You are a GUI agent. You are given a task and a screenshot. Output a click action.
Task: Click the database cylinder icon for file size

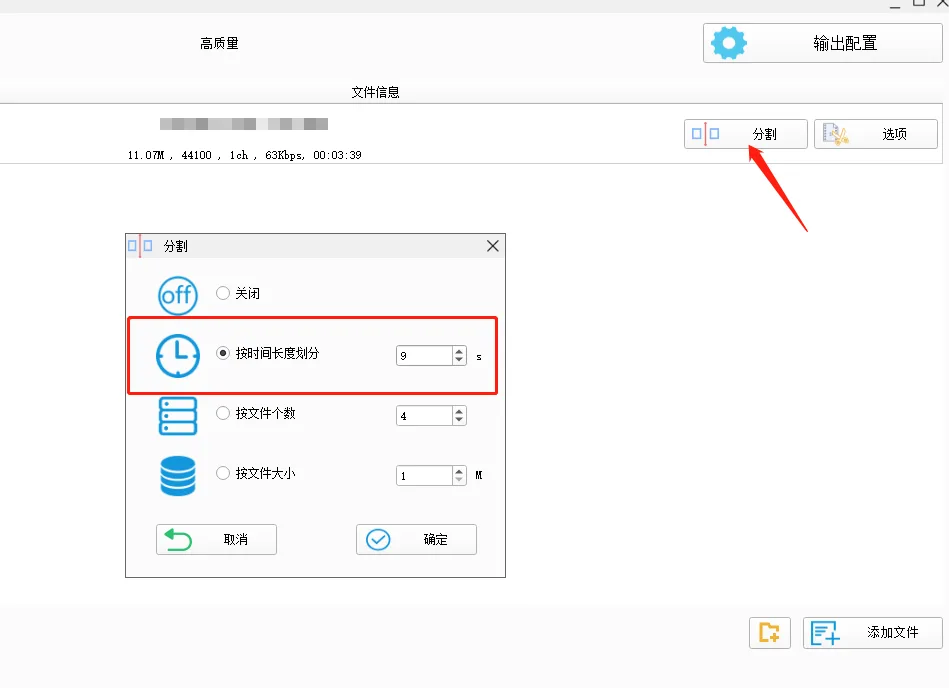click(177, 476)
